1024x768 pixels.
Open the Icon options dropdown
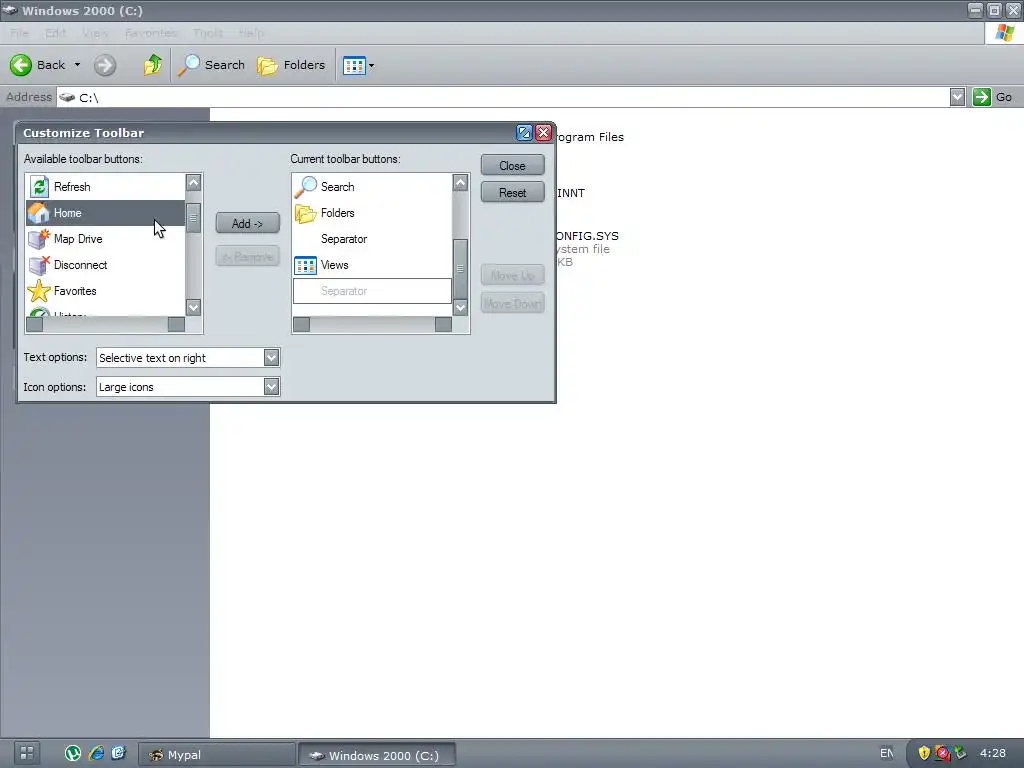[271, 387]
